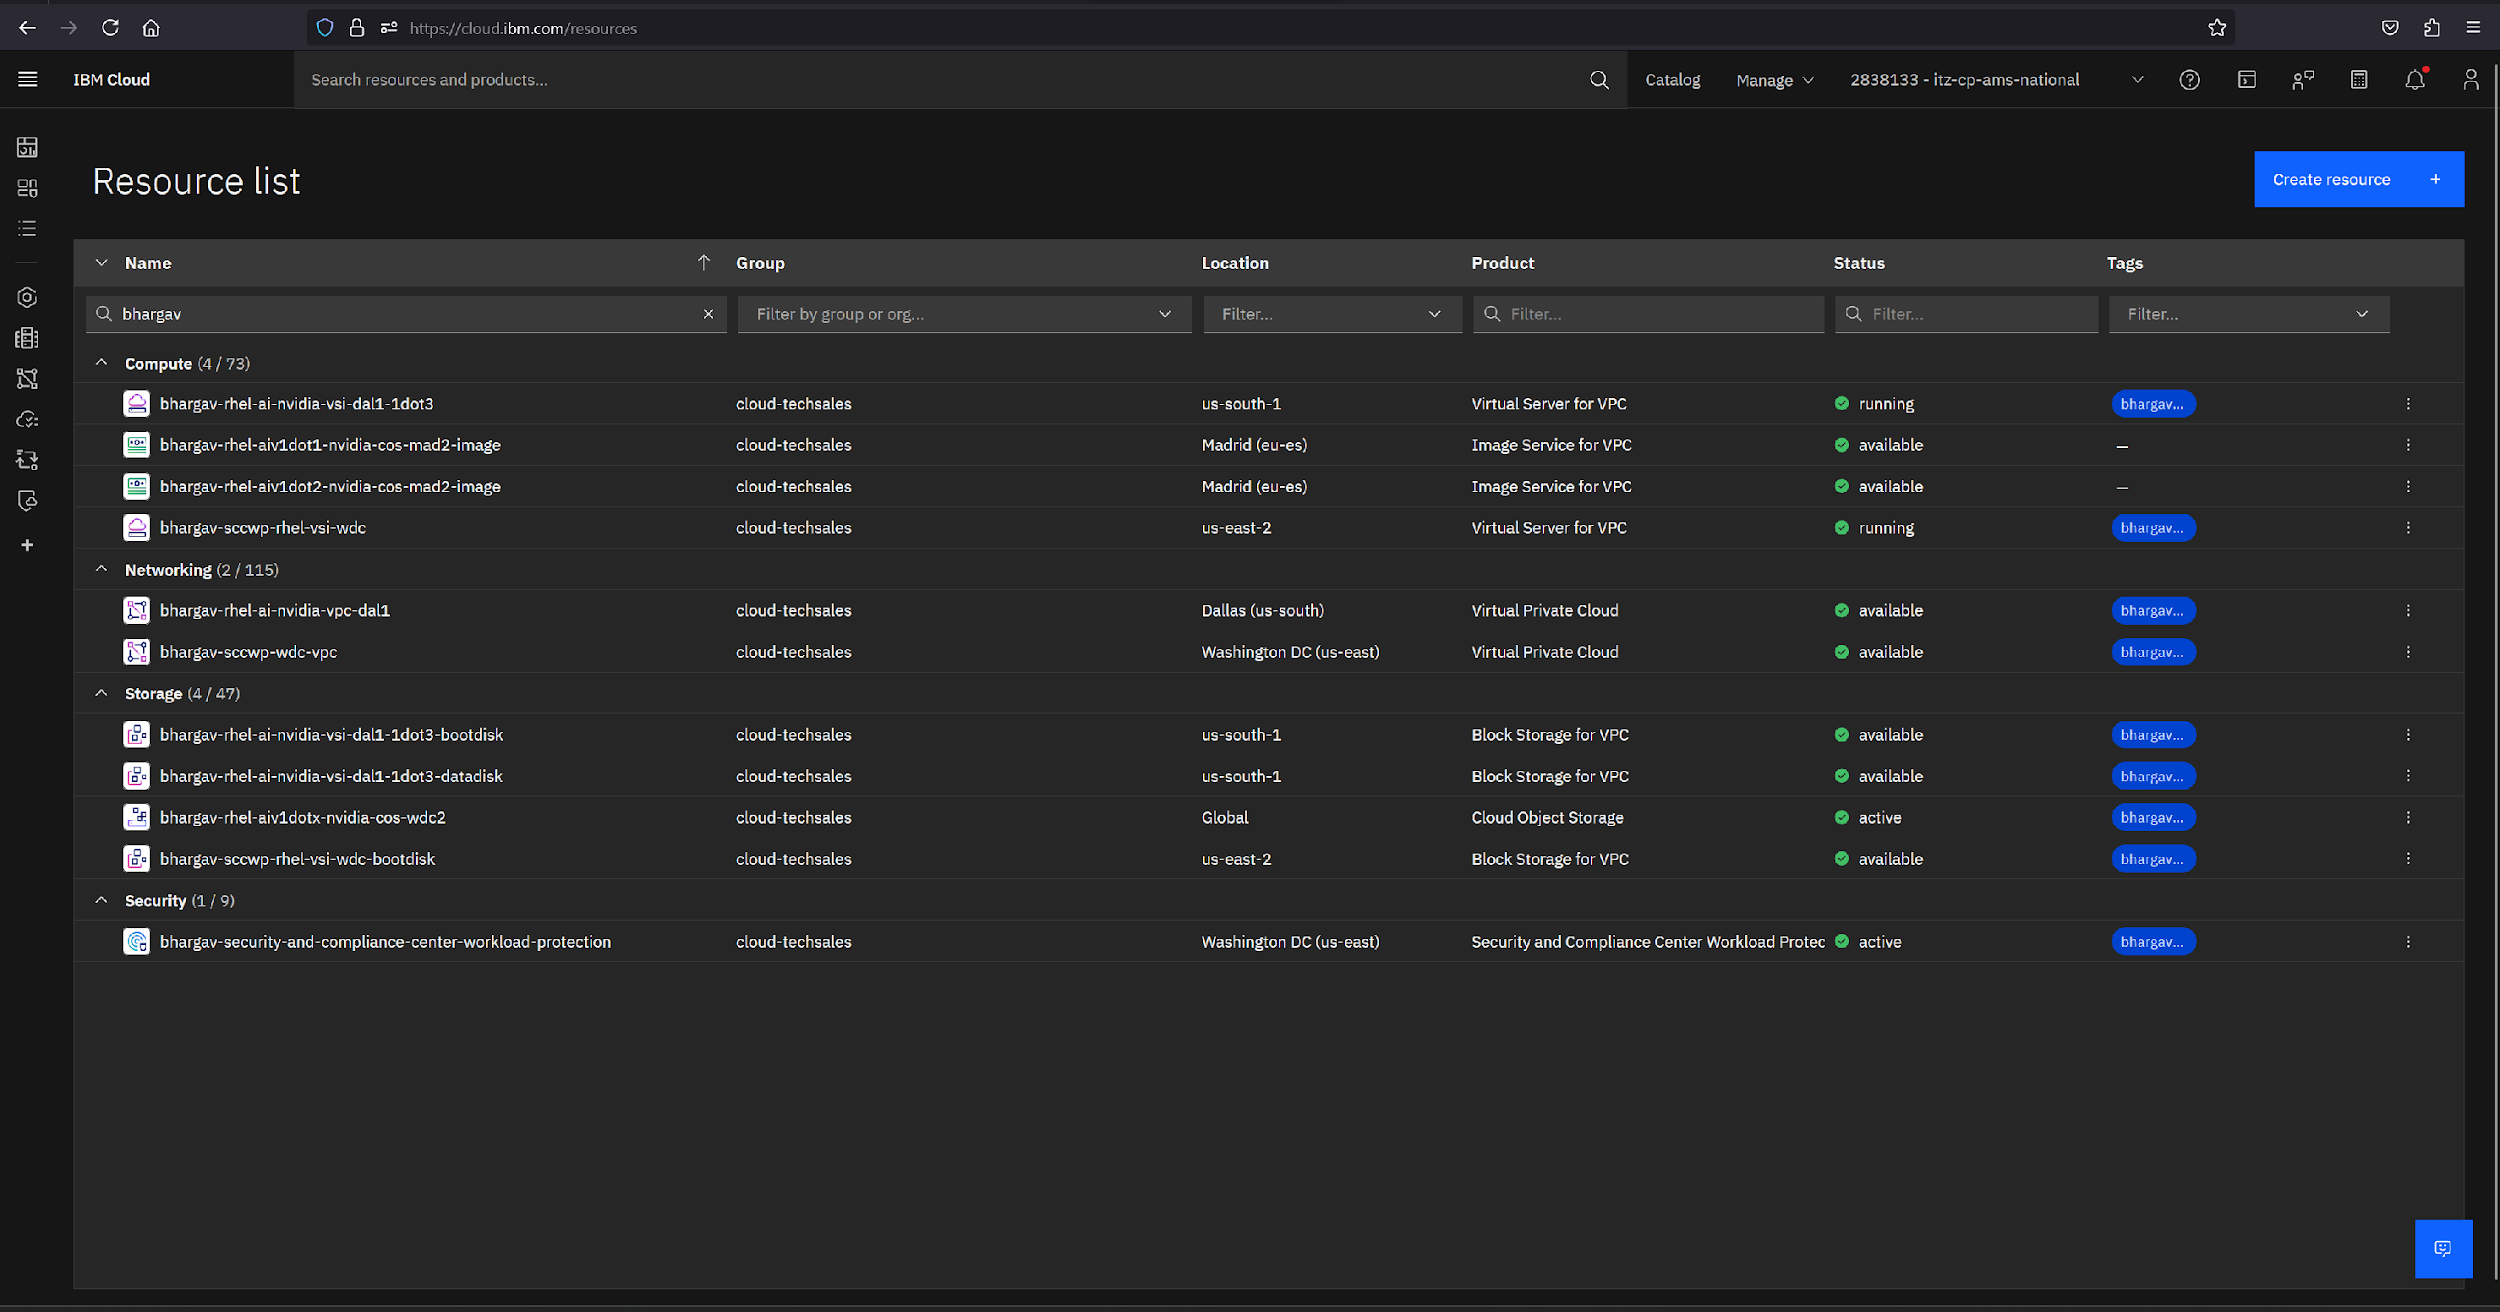Image resolution: width=2500 pixels, height=1312 pixels.
Task: Open the Catalog menu item
Action: (1672, 79)
